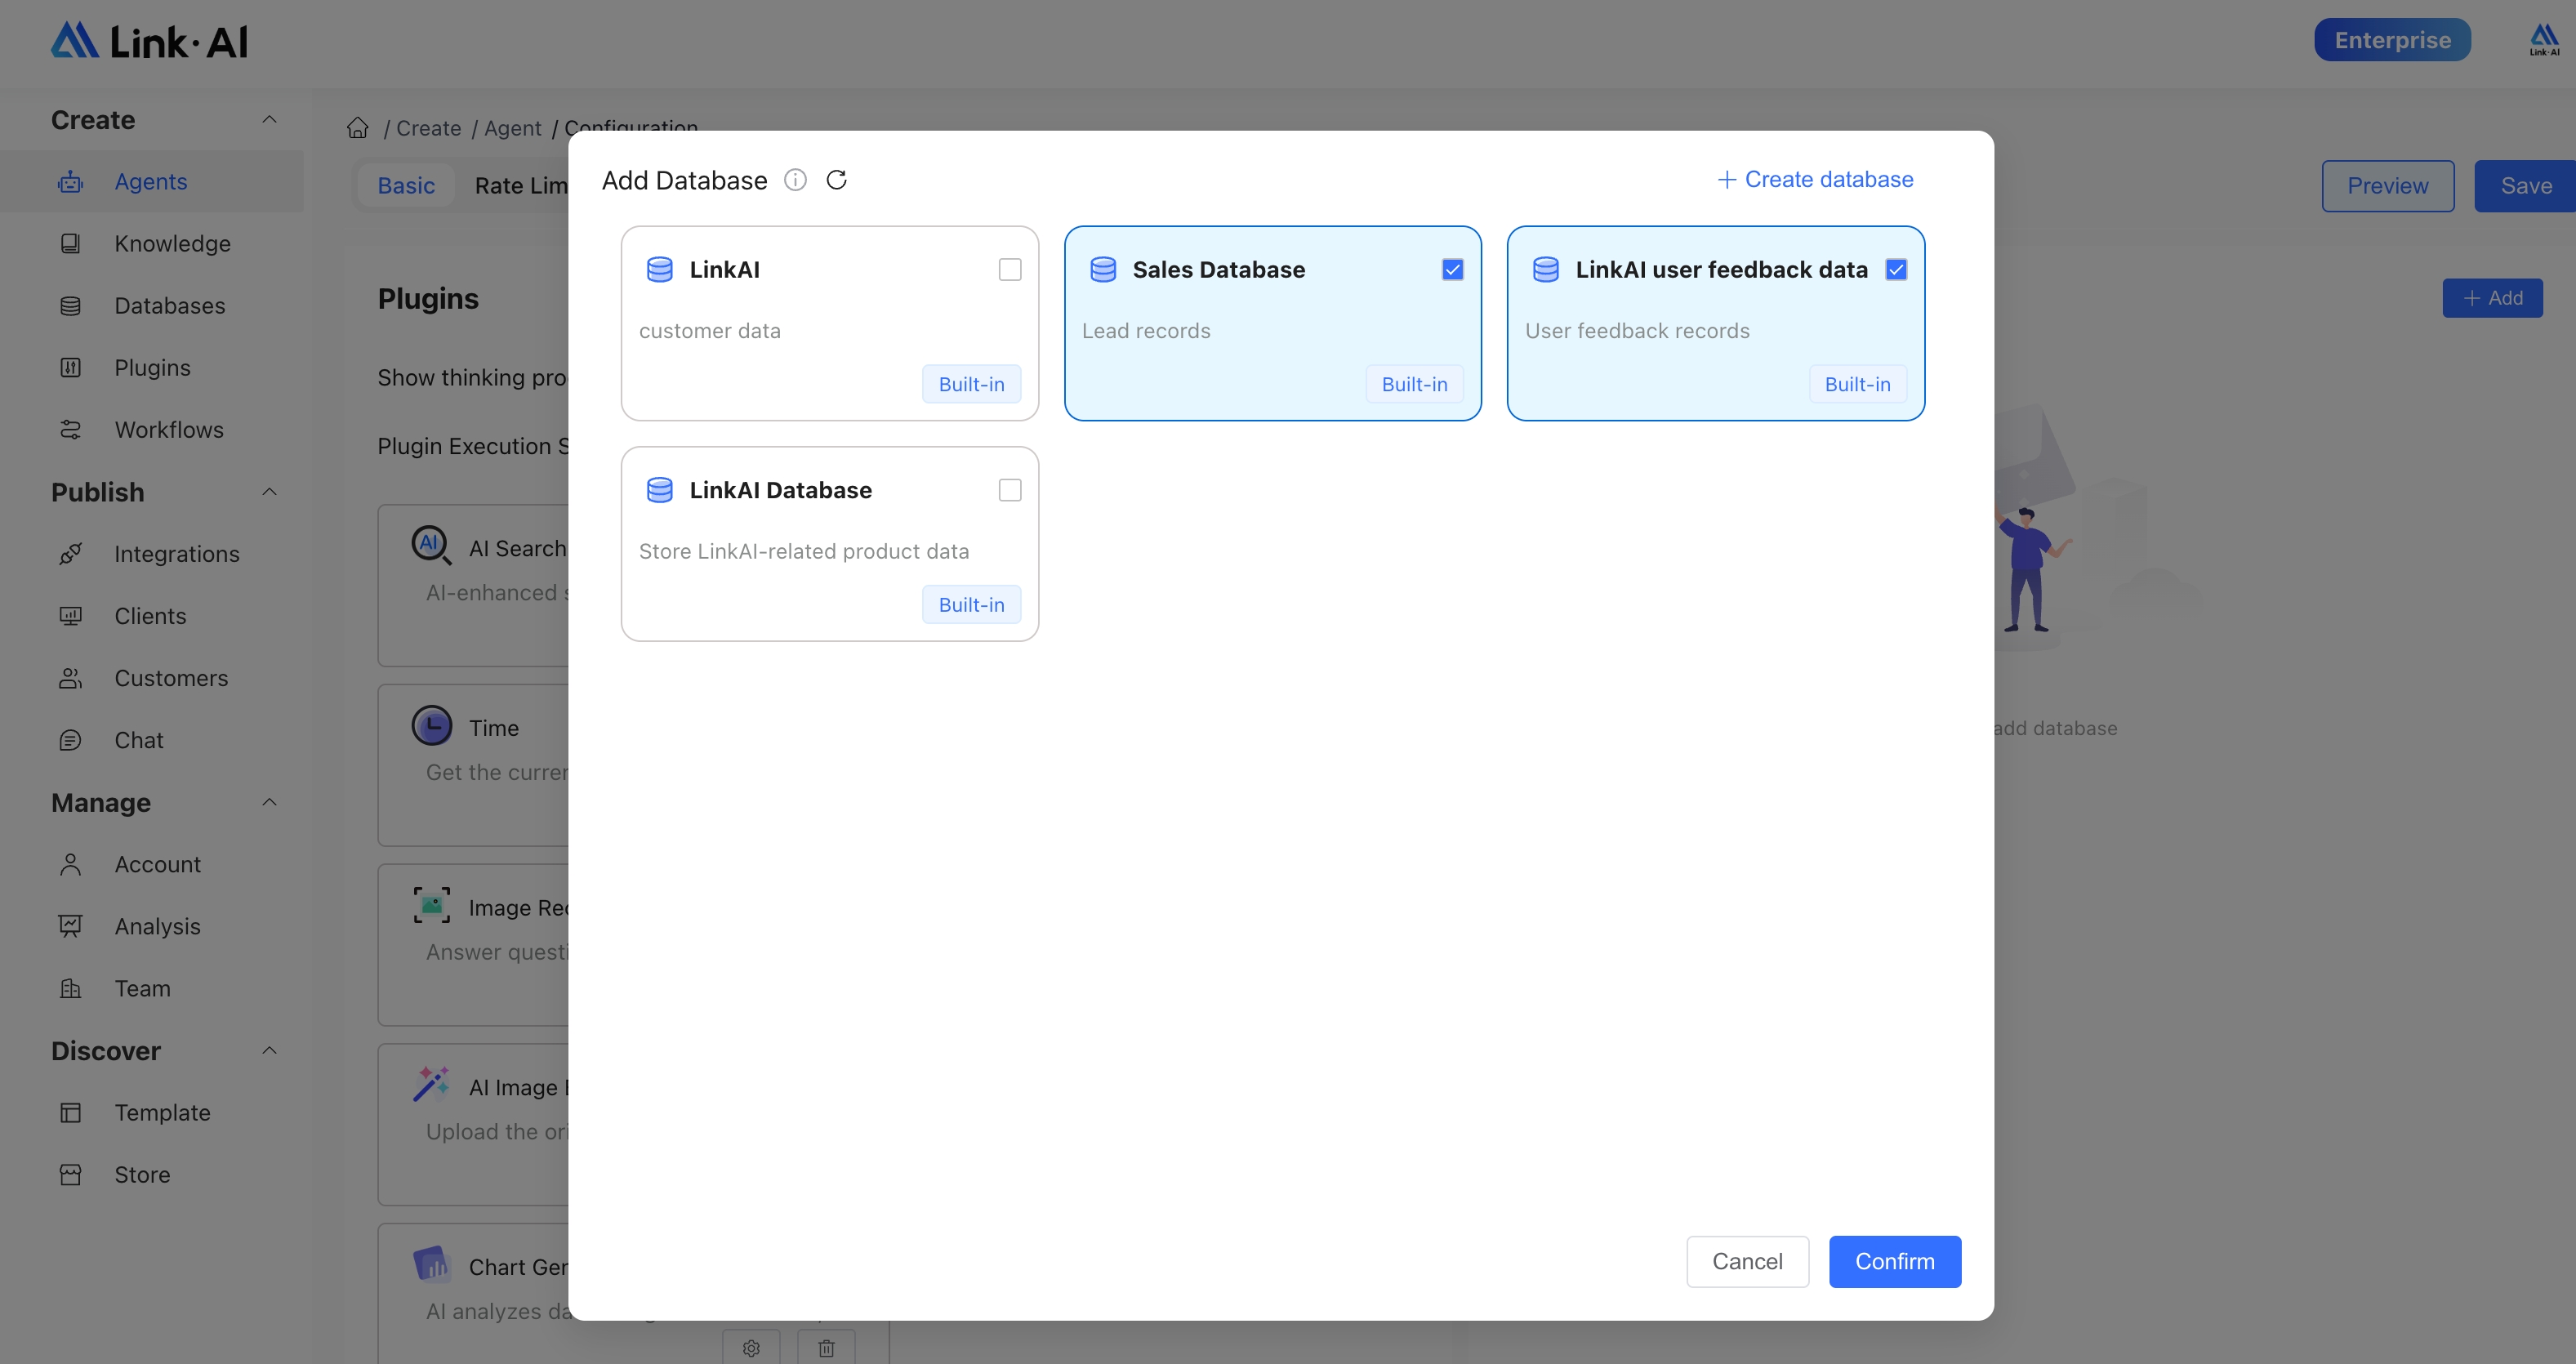The height and width of the screenshot is (1364, 2576).
Task: Click the AI Image magic wand icon
Action: tap(432, 1084)
